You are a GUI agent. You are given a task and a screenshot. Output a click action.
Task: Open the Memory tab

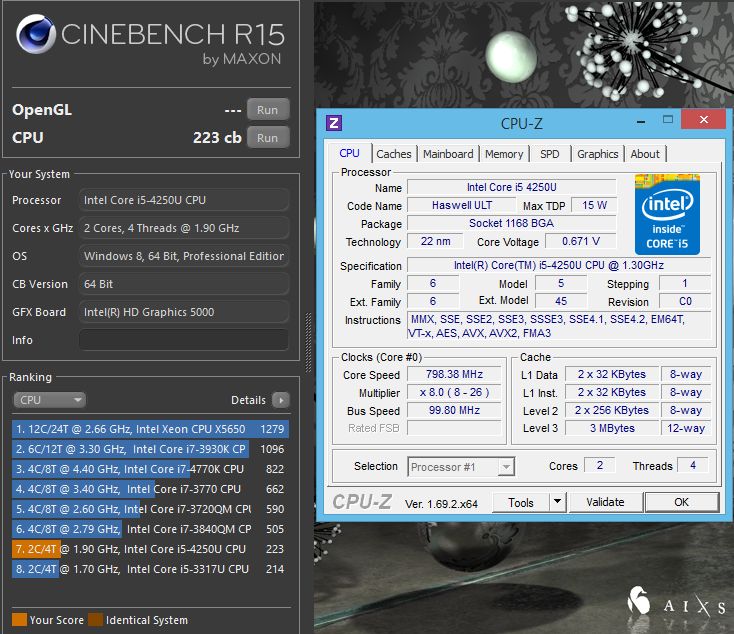[x=504, y=154]
